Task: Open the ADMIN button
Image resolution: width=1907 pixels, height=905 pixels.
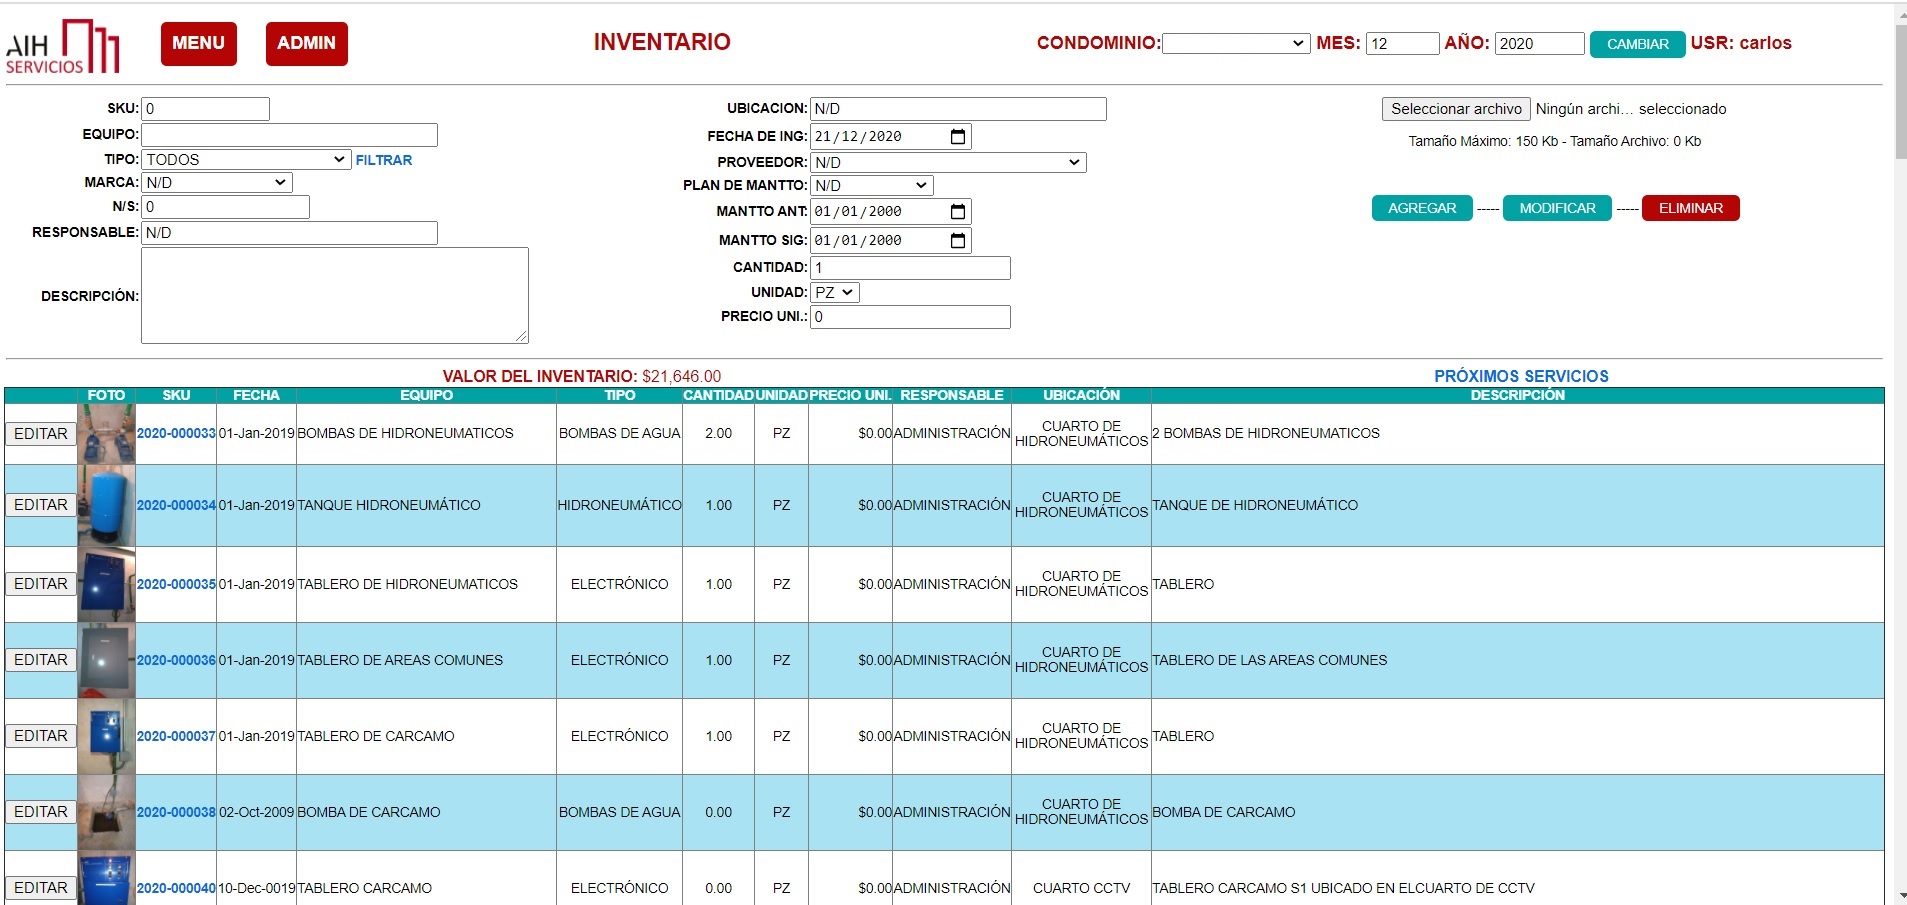Action: tap(306, 43)
